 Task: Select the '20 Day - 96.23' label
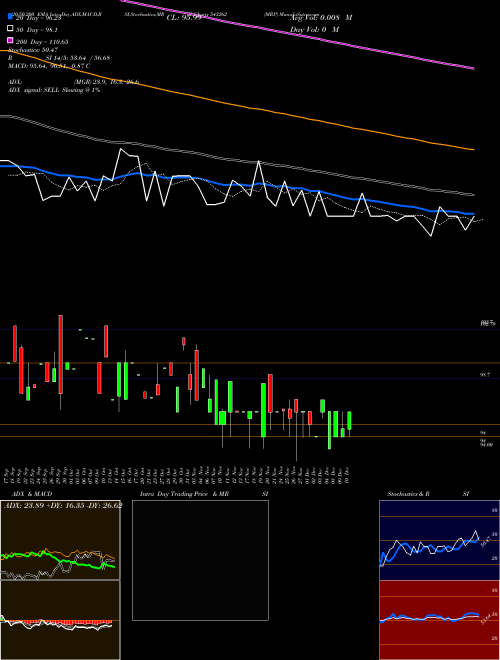pos(39,18)
